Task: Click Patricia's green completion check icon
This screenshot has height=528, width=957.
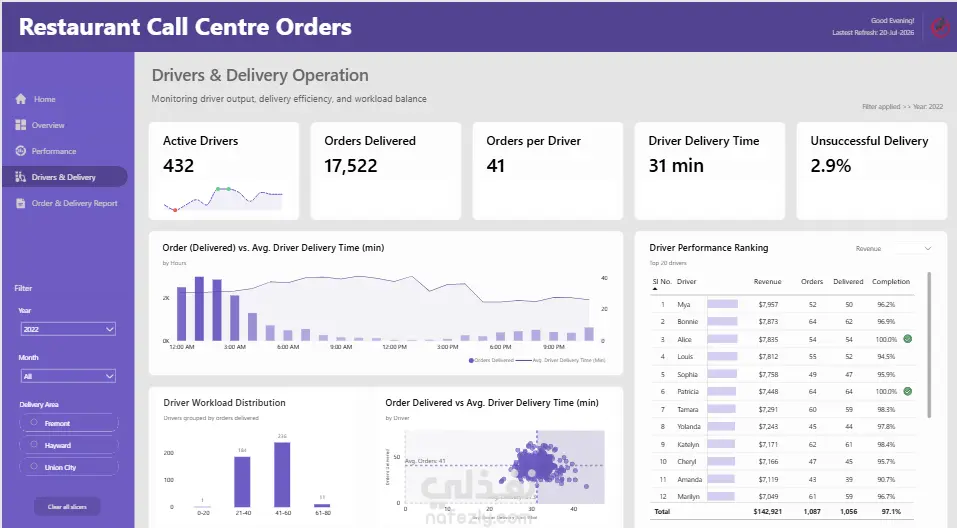Action: tap(908, 391)
